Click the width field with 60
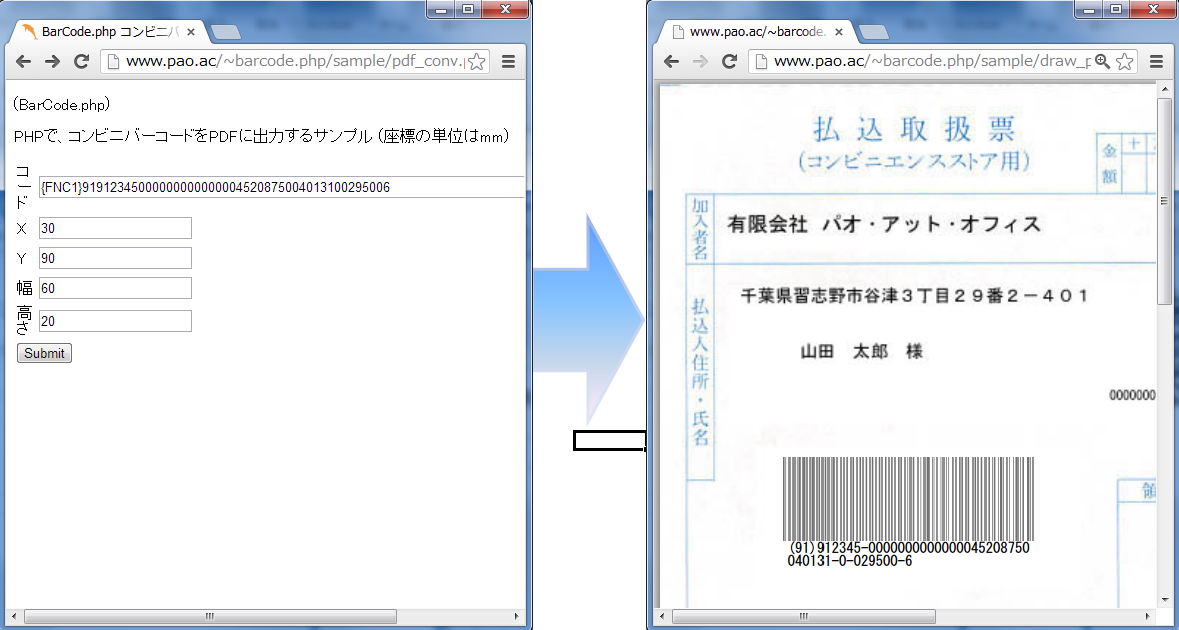 115,288
